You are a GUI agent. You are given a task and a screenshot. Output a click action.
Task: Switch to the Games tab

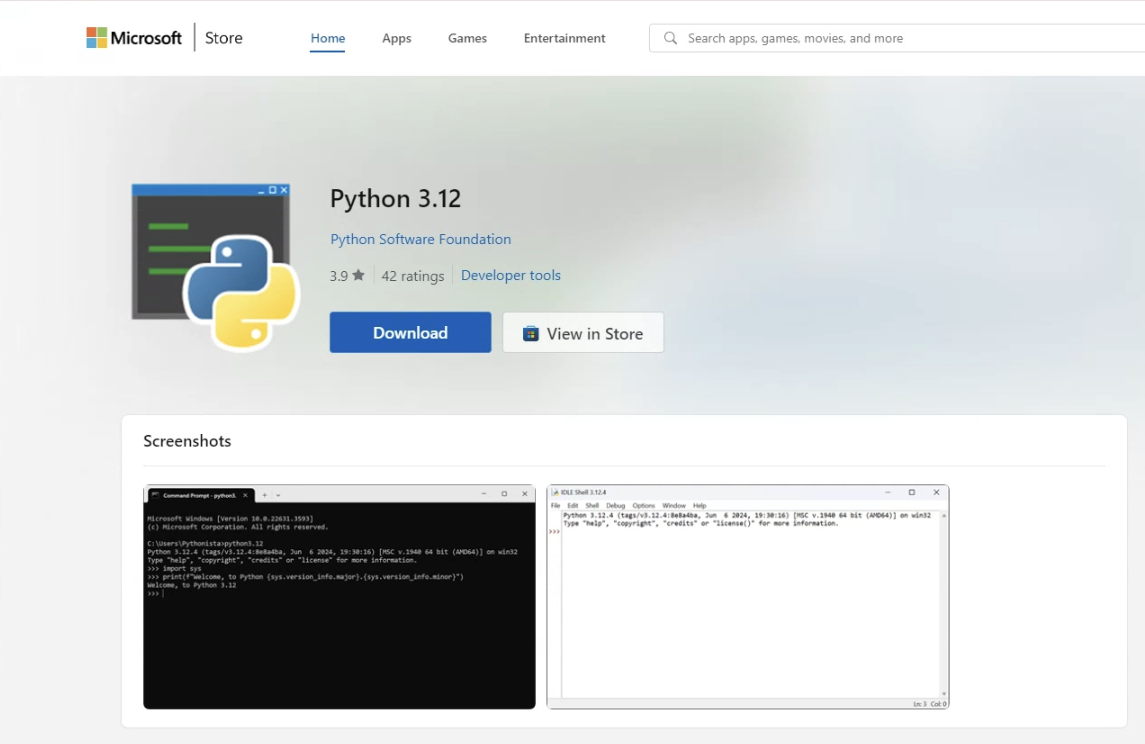click(467, 38)
